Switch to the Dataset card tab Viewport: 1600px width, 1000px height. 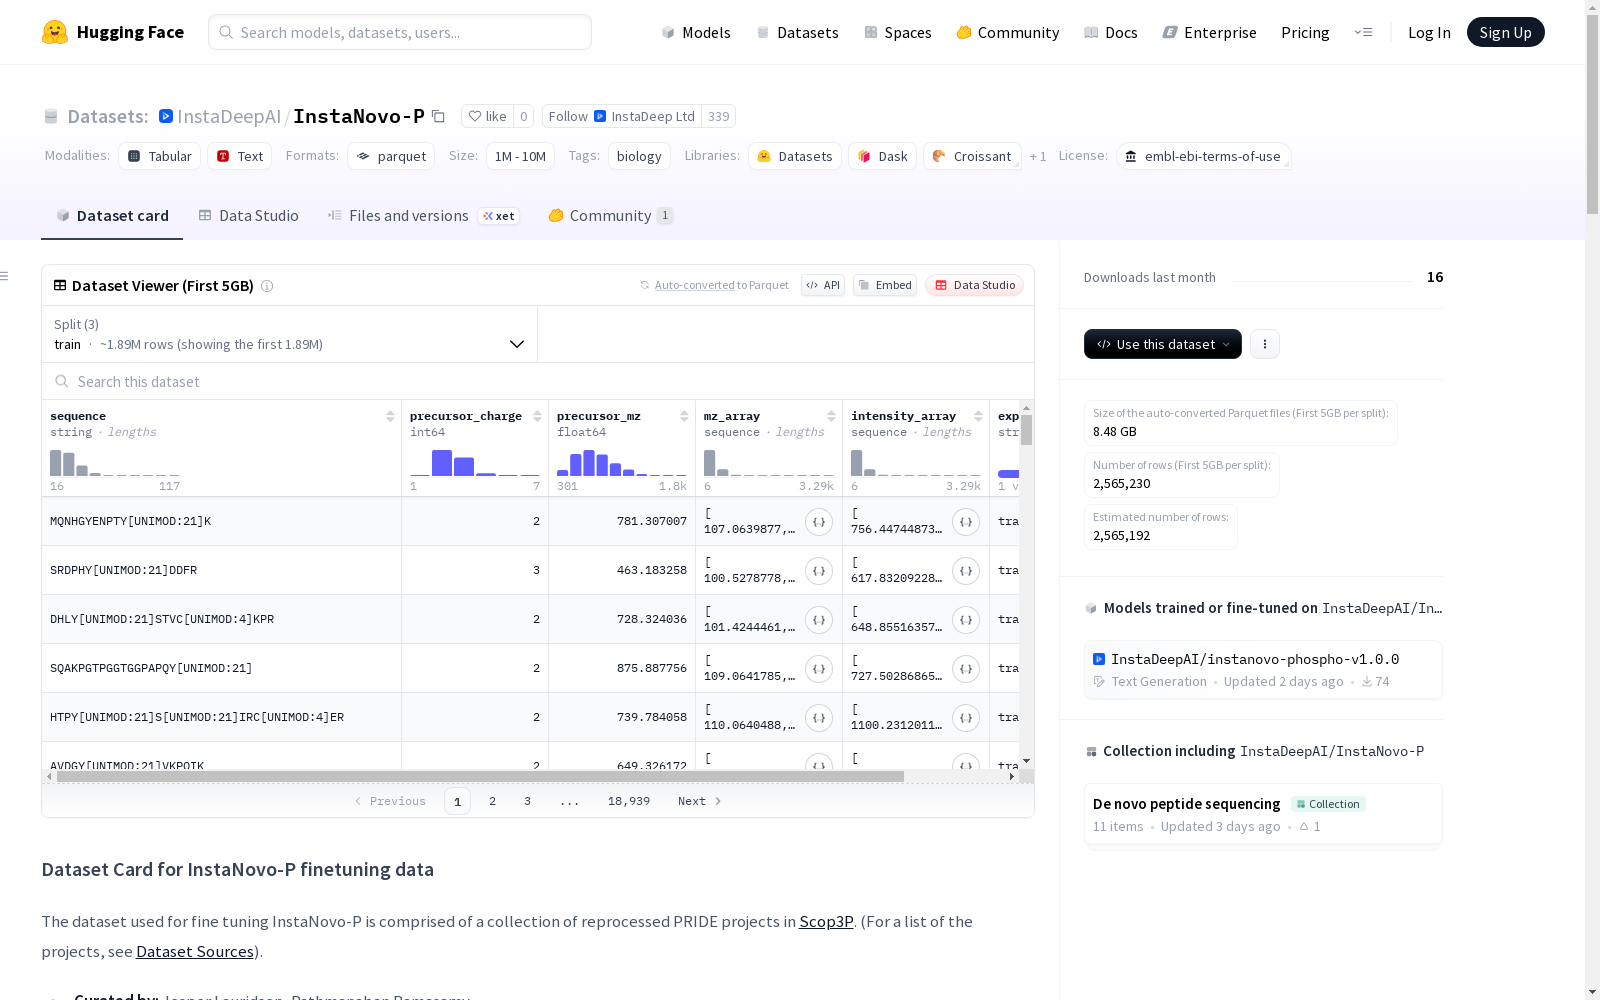click(112, 216)
